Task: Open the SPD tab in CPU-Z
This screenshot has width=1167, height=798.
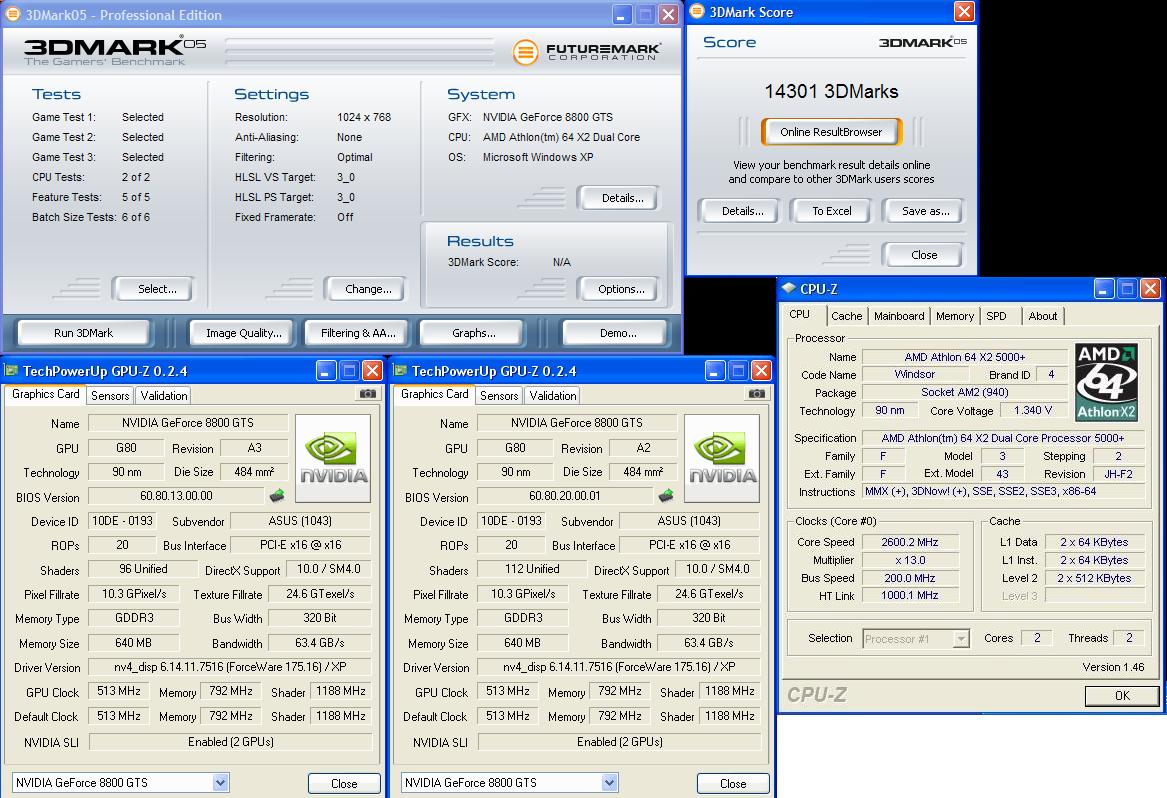Action: (x=997, y=316)
